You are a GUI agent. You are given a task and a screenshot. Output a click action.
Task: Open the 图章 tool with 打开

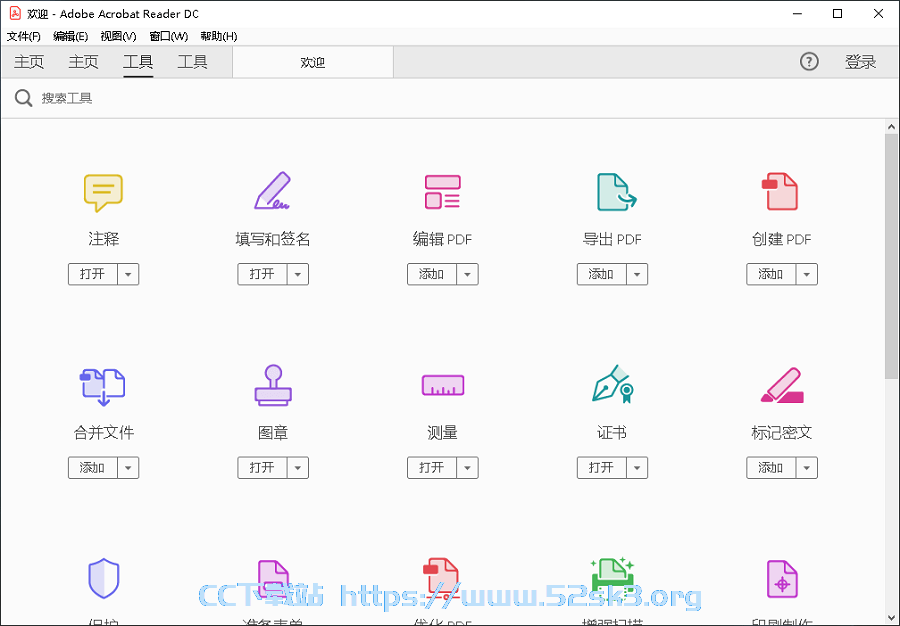(x=262, y=468)
